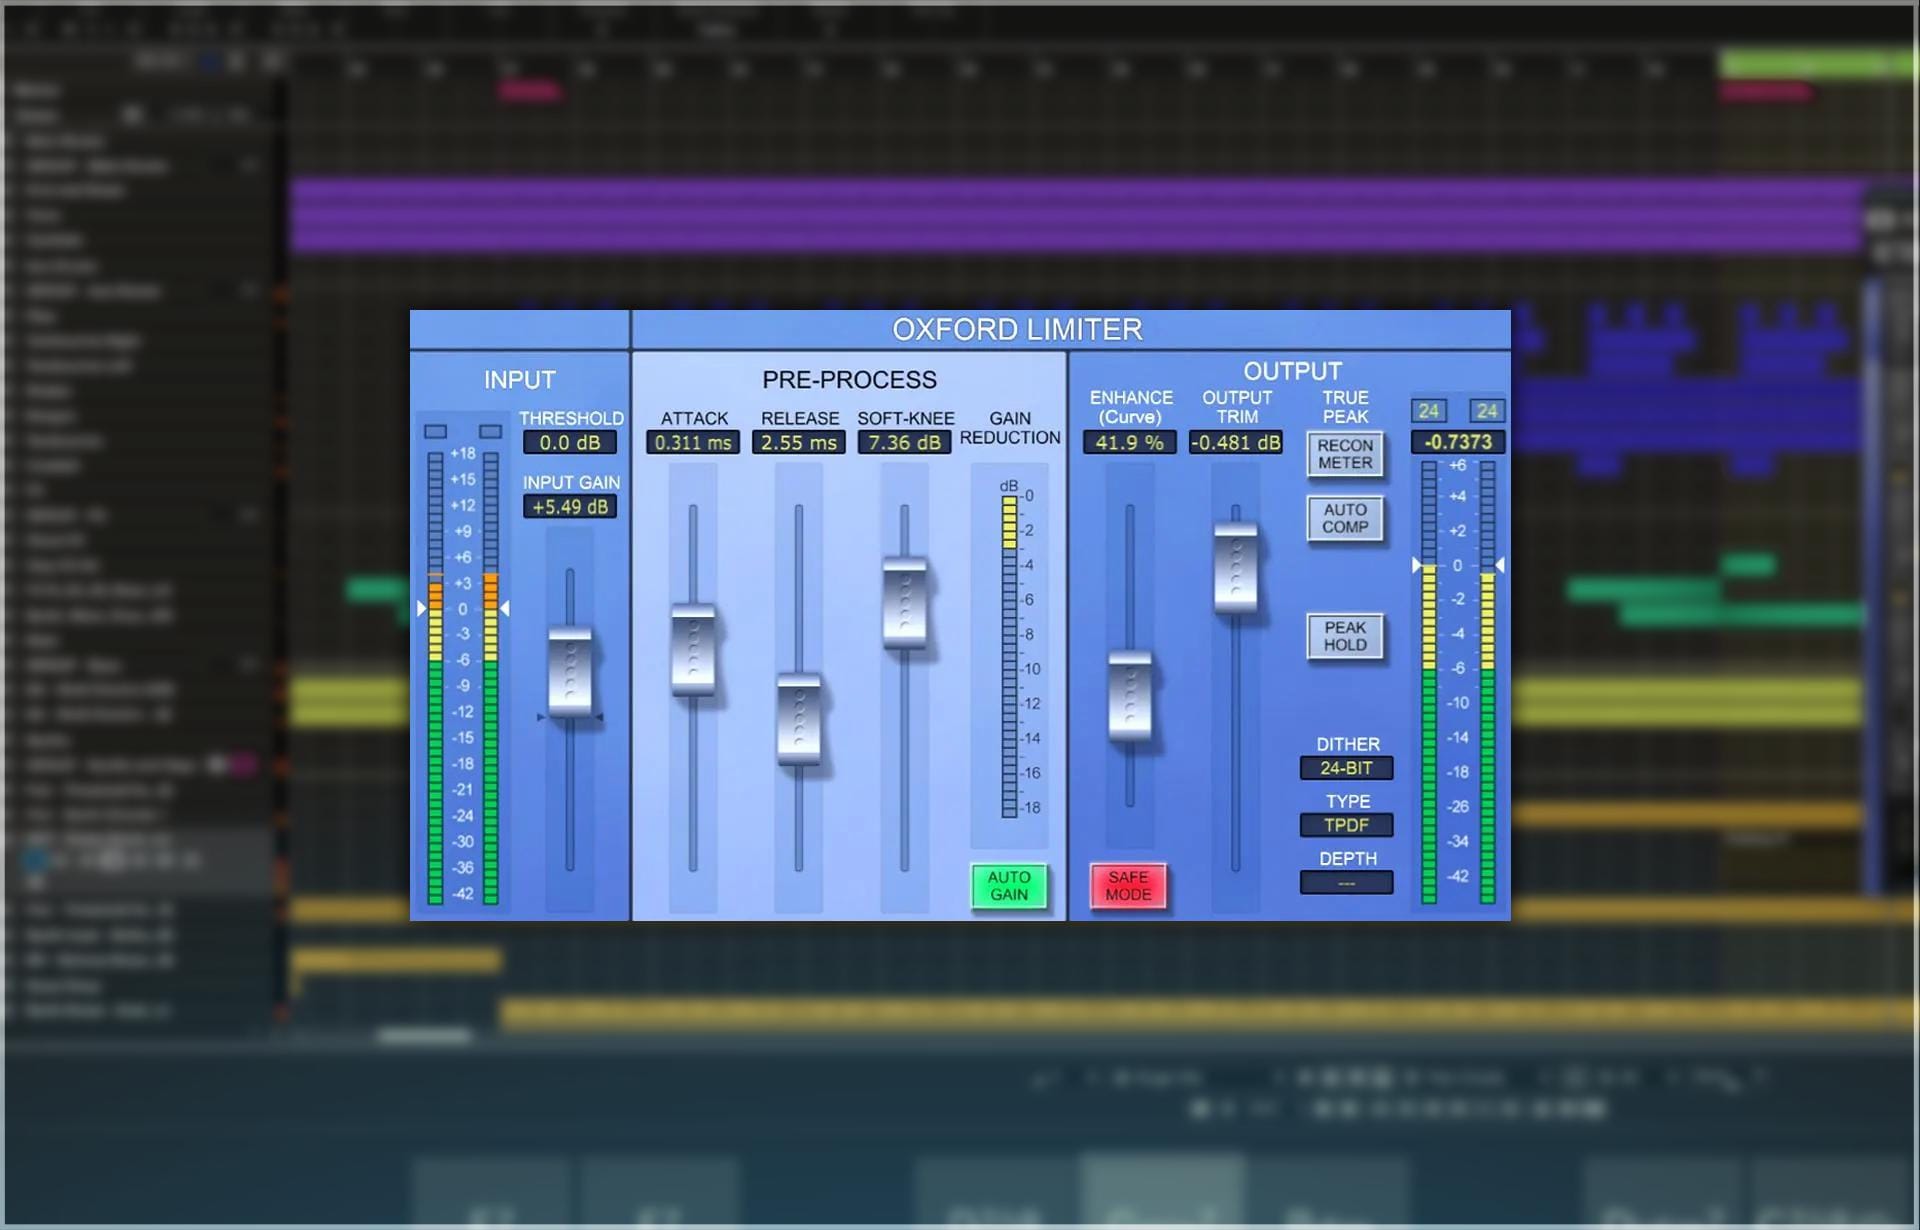
Task: Click the INPUT GAIN +5.49 dB field
Action: 570,507
